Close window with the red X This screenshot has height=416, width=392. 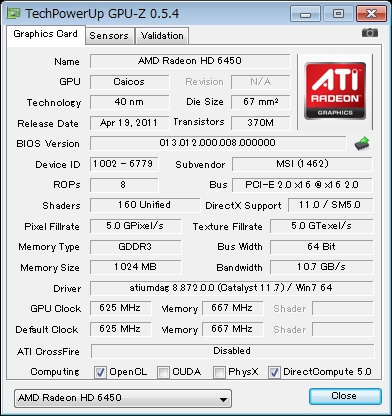coord(371,14)
